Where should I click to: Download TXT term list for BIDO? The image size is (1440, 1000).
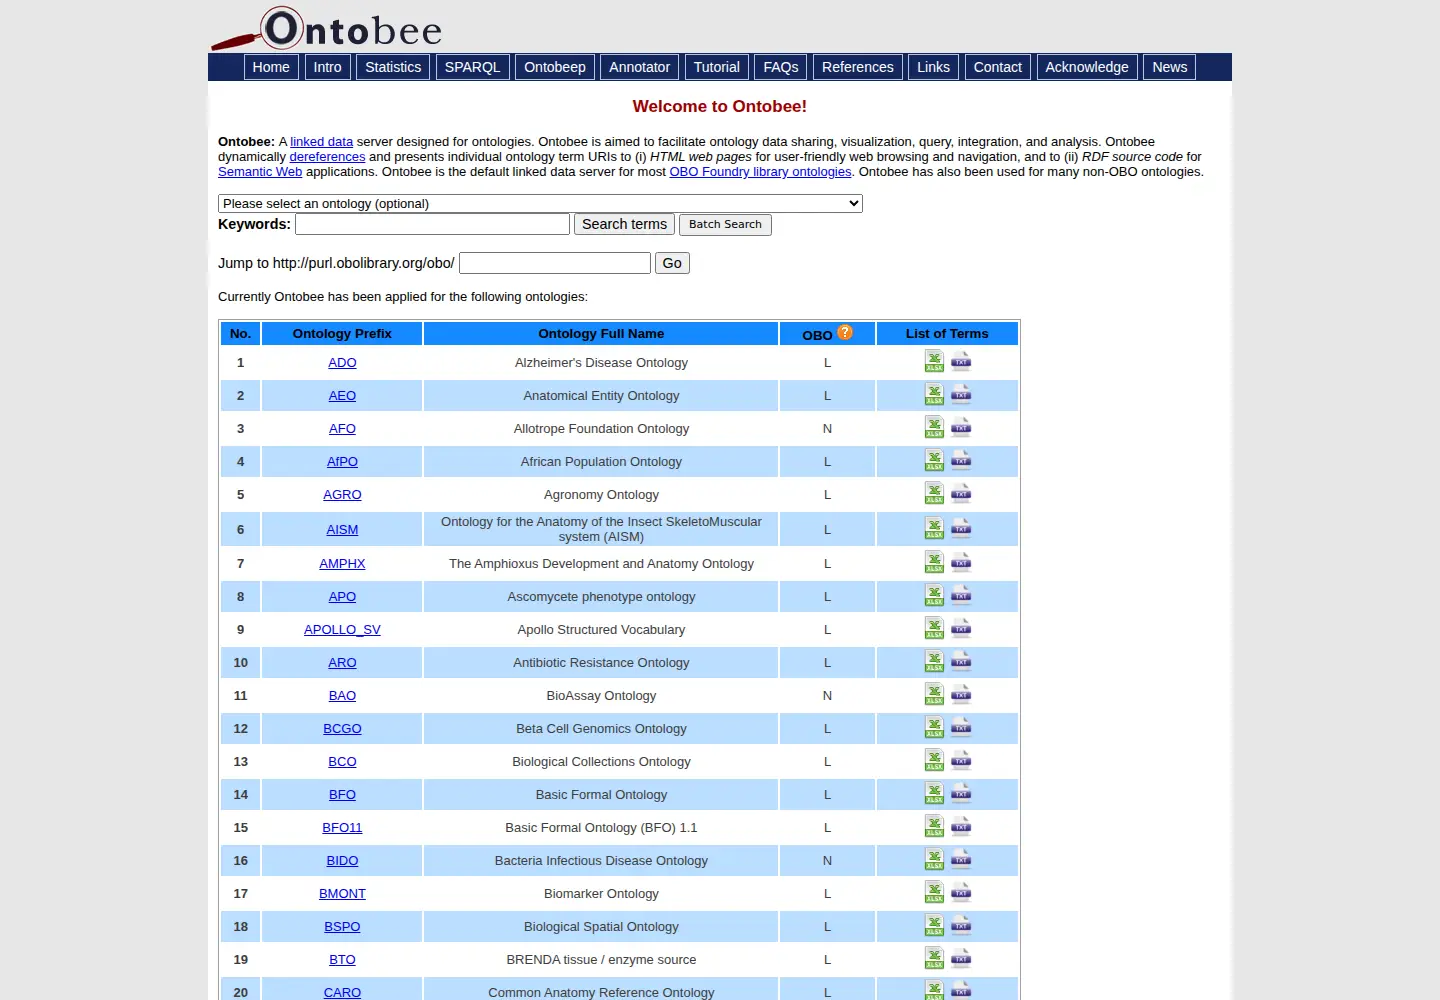[961, 859]
